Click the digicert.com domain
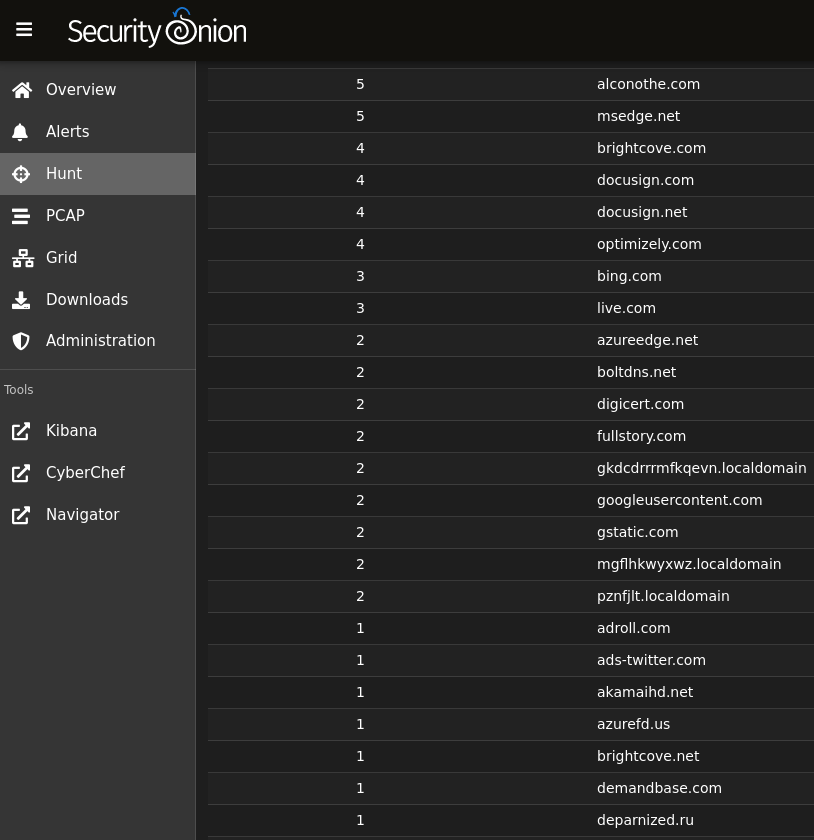Image resolution: width=814 pixels, height=840 pixels. tap(640, 404)
